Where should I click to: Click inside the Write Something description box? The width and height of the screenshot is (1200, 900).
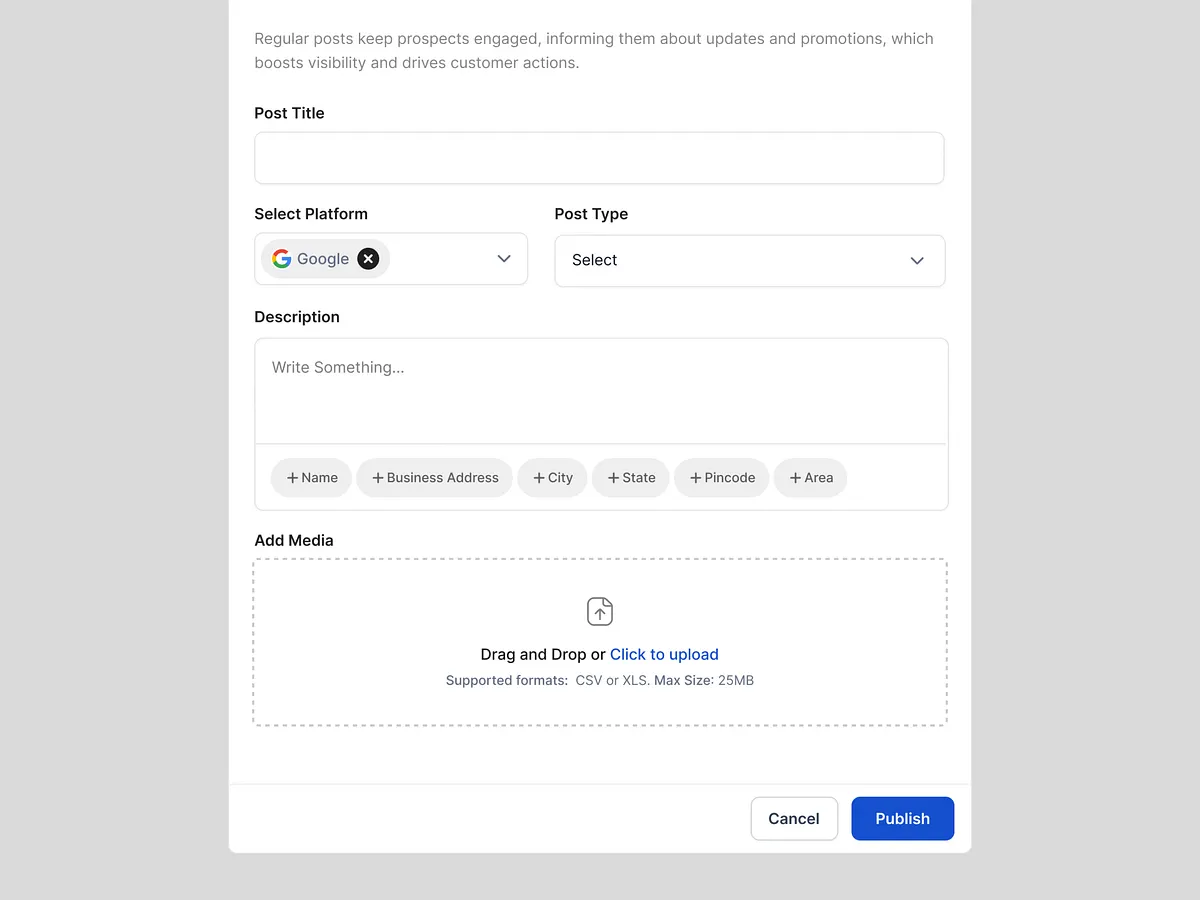click(600, 390)
